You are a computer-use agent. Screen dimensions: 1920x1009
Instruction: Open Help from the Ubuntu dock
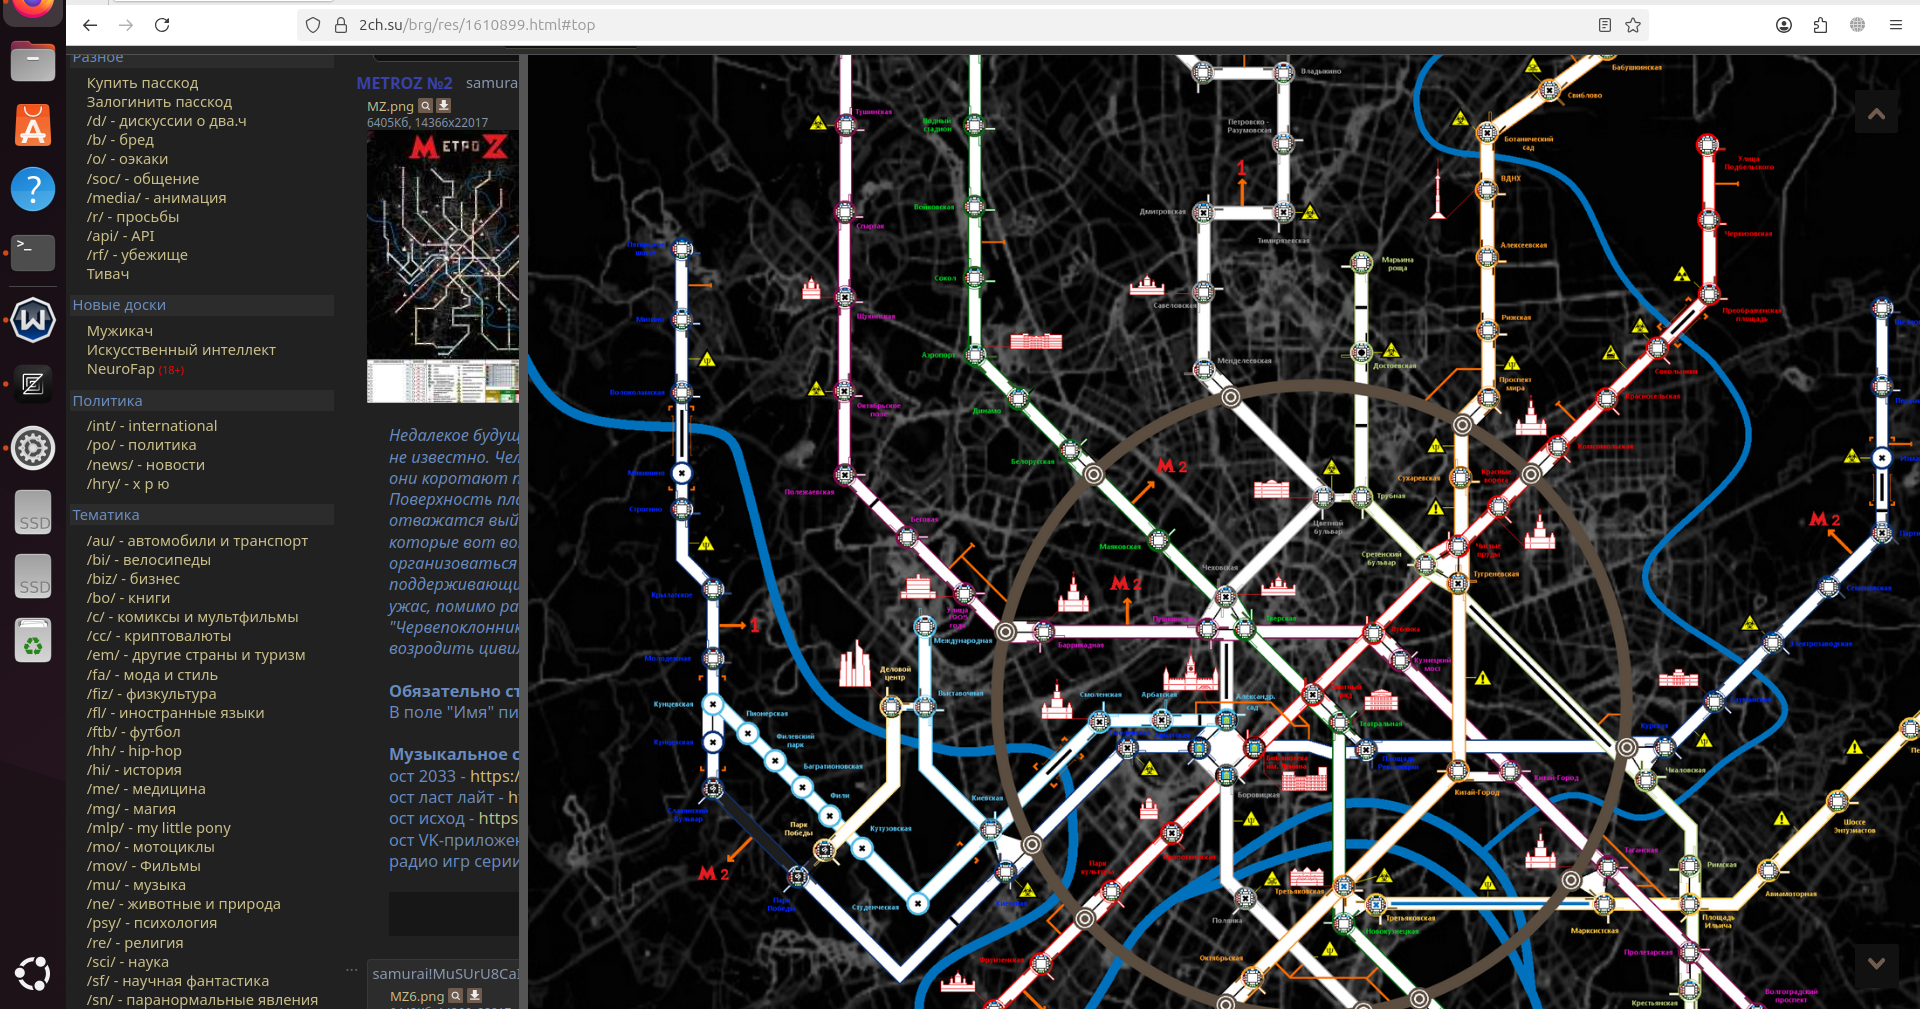click(33, 189)
